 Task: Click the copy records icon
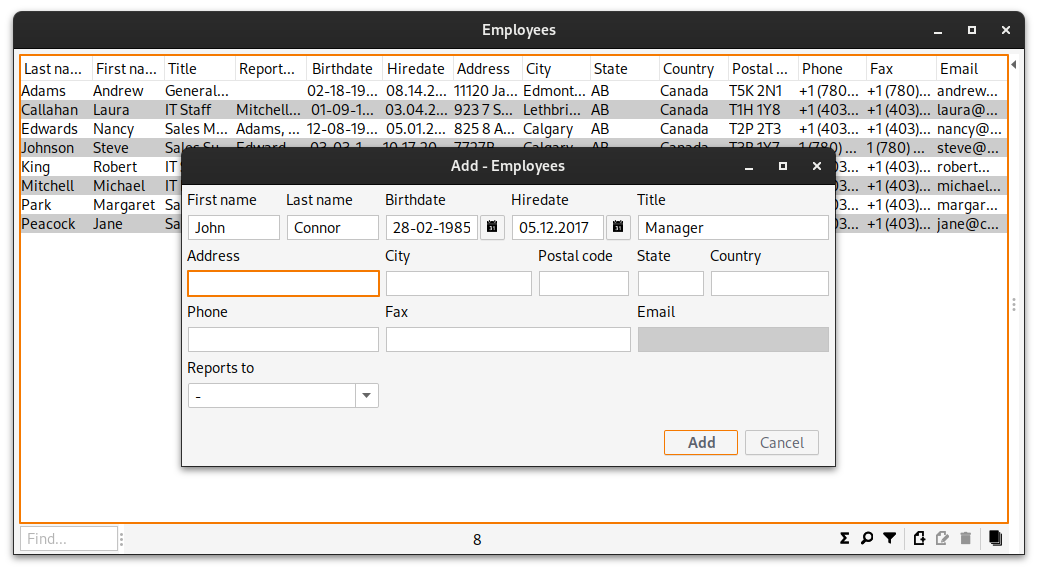coord(995,539)
